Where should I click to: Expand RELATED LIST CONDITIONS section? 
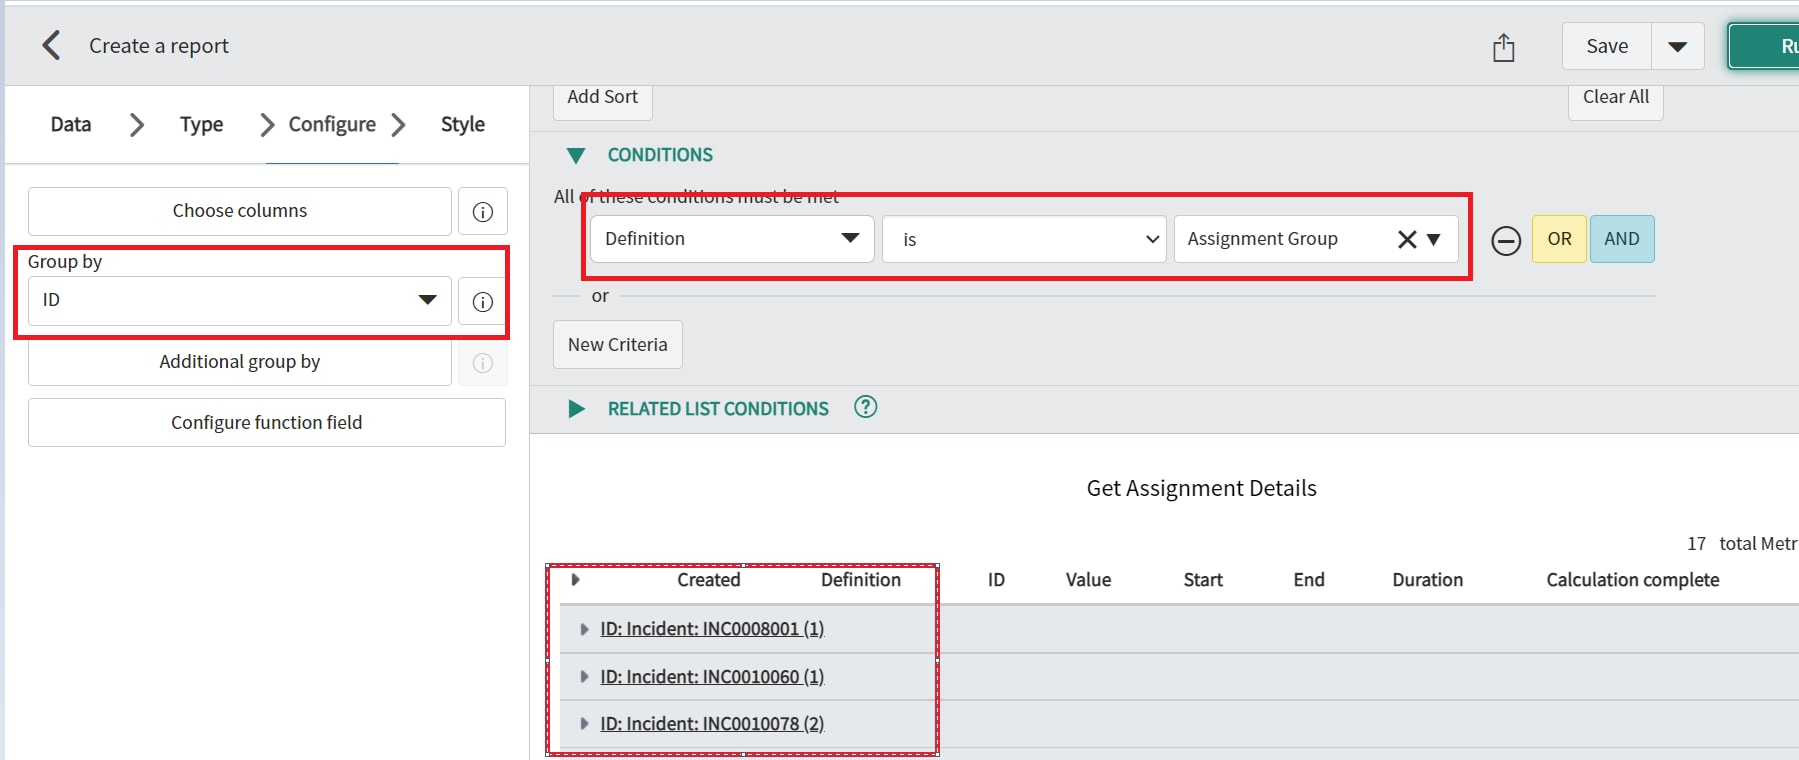(x=576, y=408)
